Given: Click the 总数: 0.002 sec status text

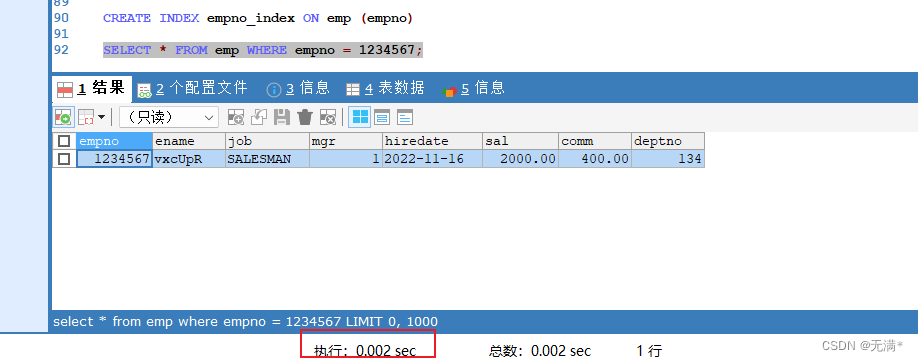Looking at the screenshot, I should click(540, 351).
